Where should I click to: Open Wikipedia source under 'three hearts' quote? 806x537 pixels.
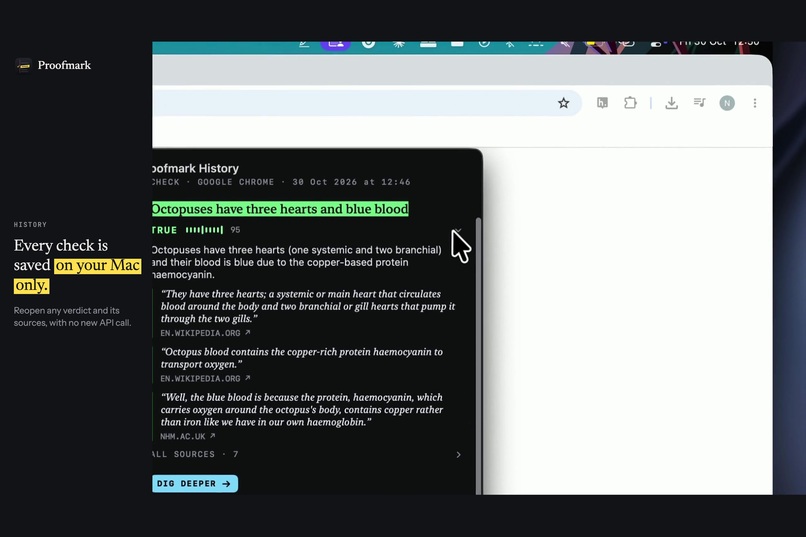pyautogui.click(x=205, y=333)
